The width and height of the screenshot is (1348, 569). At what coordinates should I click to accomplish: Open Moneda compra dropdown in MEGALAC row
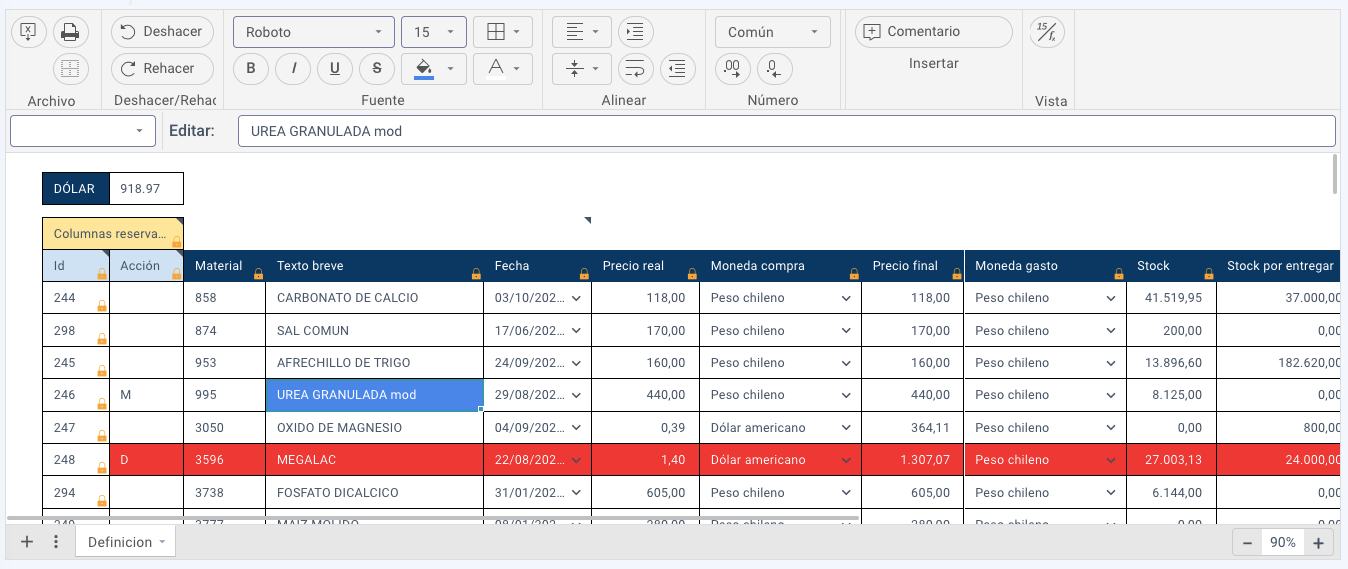click(x=846, y=460)
